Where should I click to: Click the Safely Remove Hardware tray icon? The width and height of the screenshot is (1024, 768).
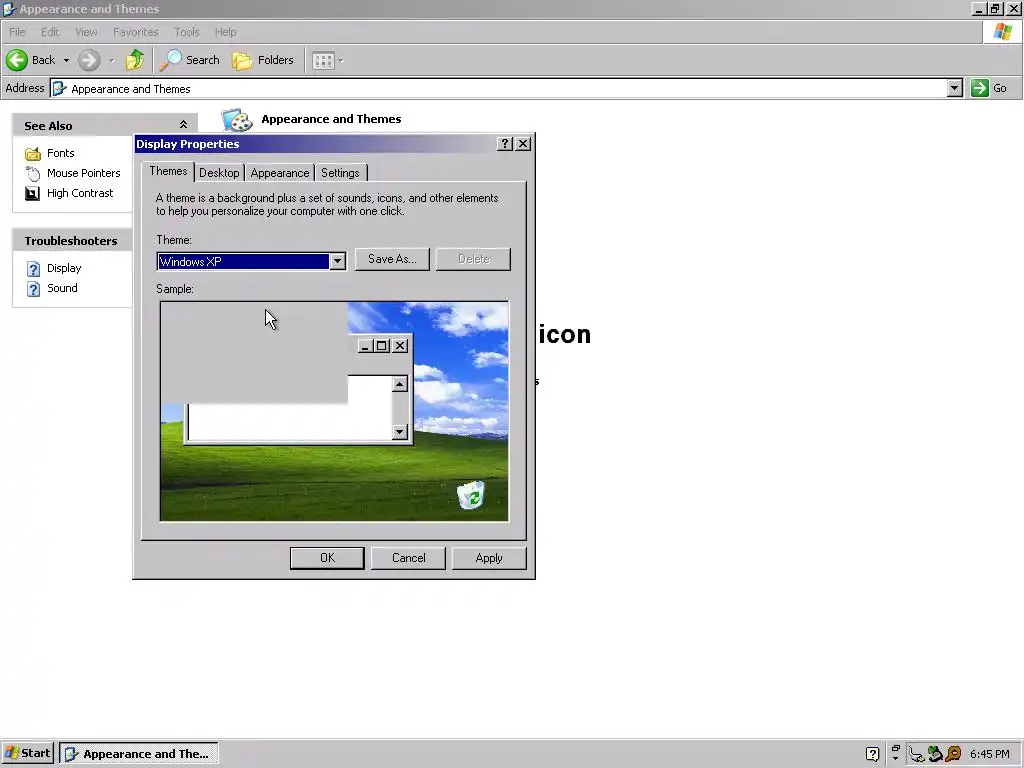(935, 754)
